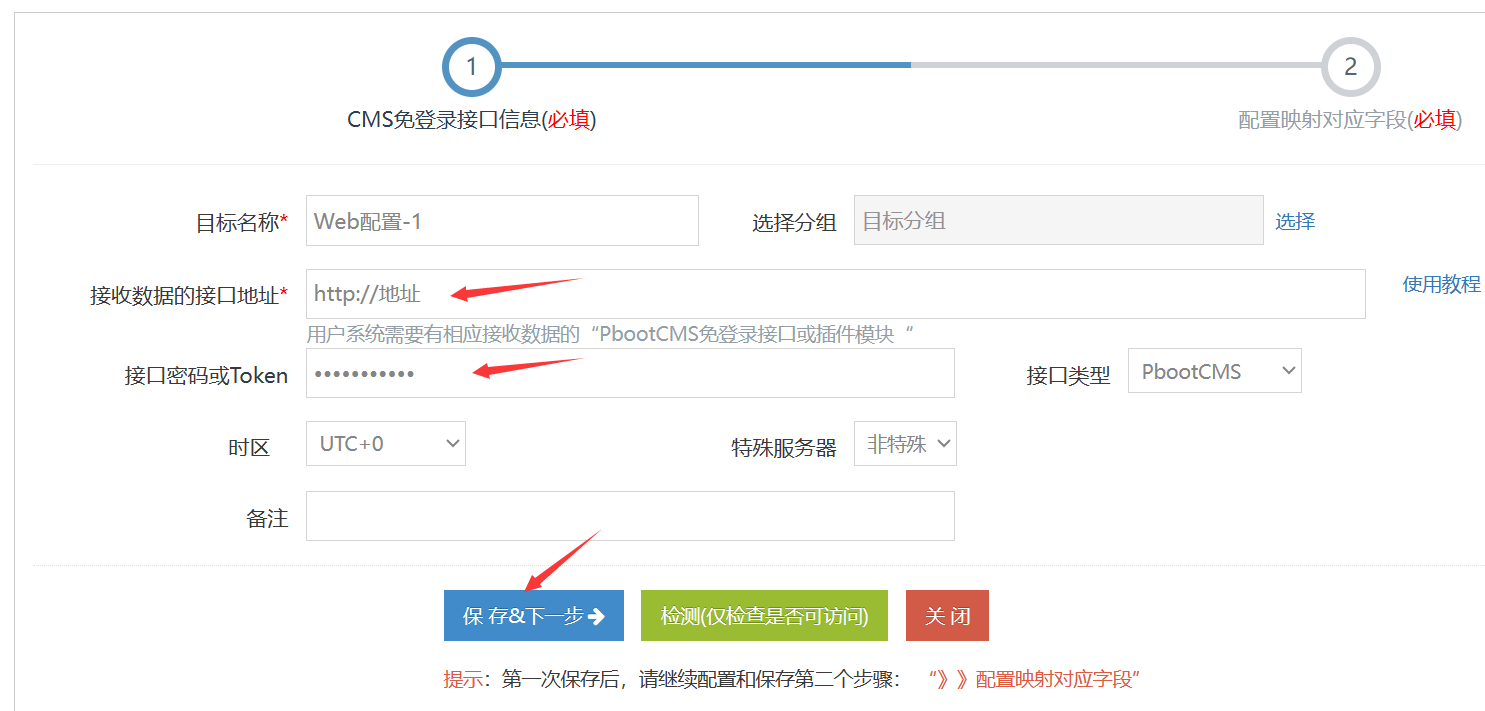Open the 使用教程 link
1485x711 pixels.
point(1441,284)
